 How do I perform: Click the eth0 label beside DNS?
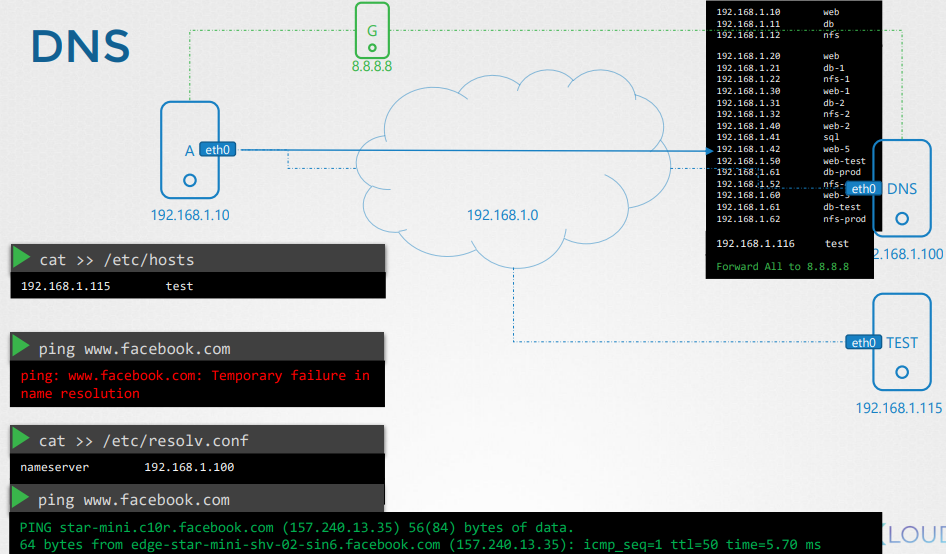(863, 189)
